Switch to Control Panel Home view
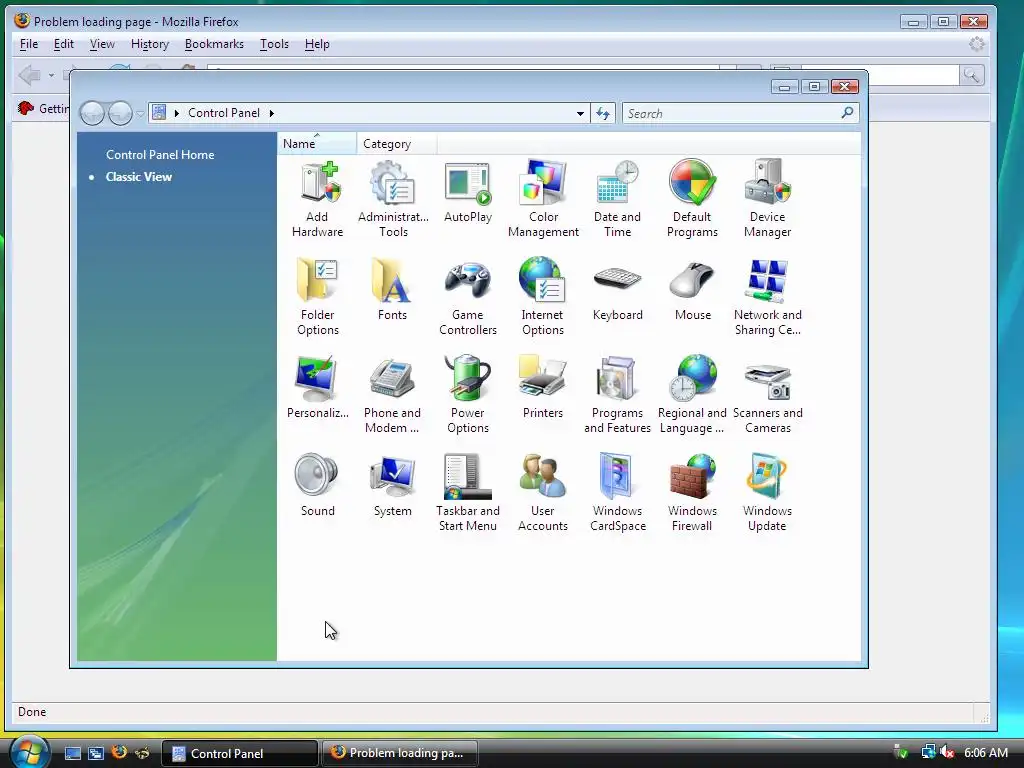Image resolution: width=1024 pixels, height=768 pixels. pyautogui.click(x=160, y=155)
